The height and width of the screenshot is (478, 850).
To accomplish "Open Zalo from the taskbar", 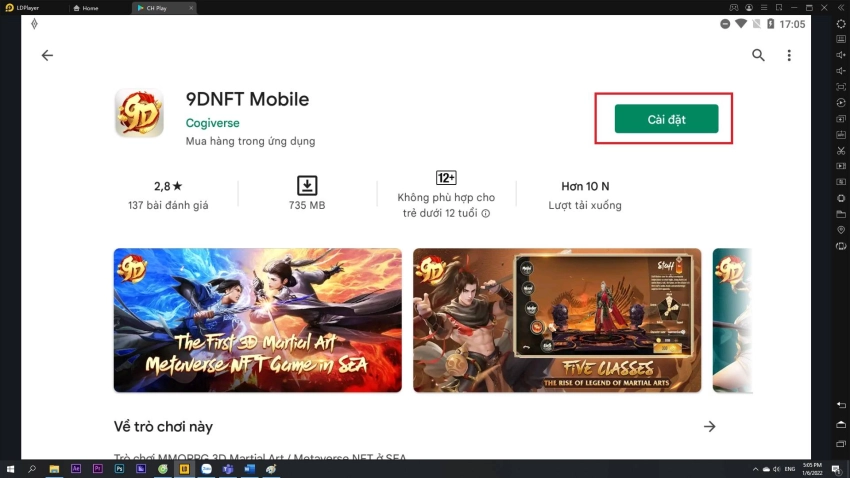I will click(x=206, y=469).
